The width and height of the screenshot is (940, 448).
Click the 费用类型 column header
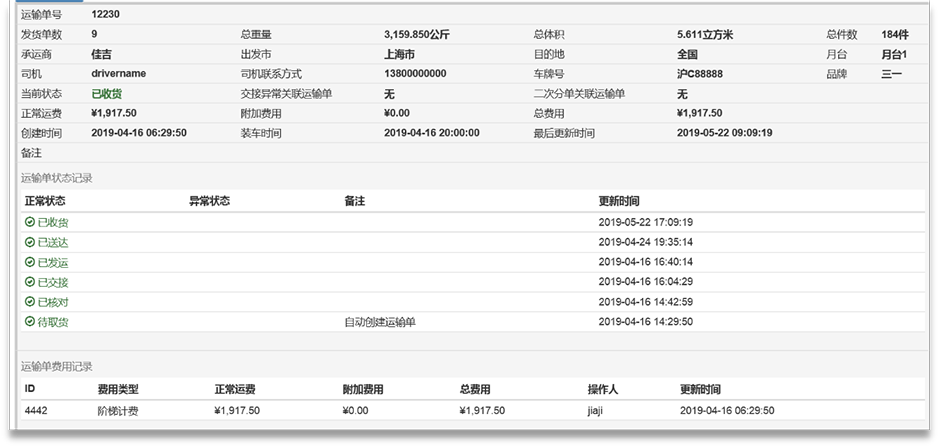pyautogui.click(x=117, y=389)
